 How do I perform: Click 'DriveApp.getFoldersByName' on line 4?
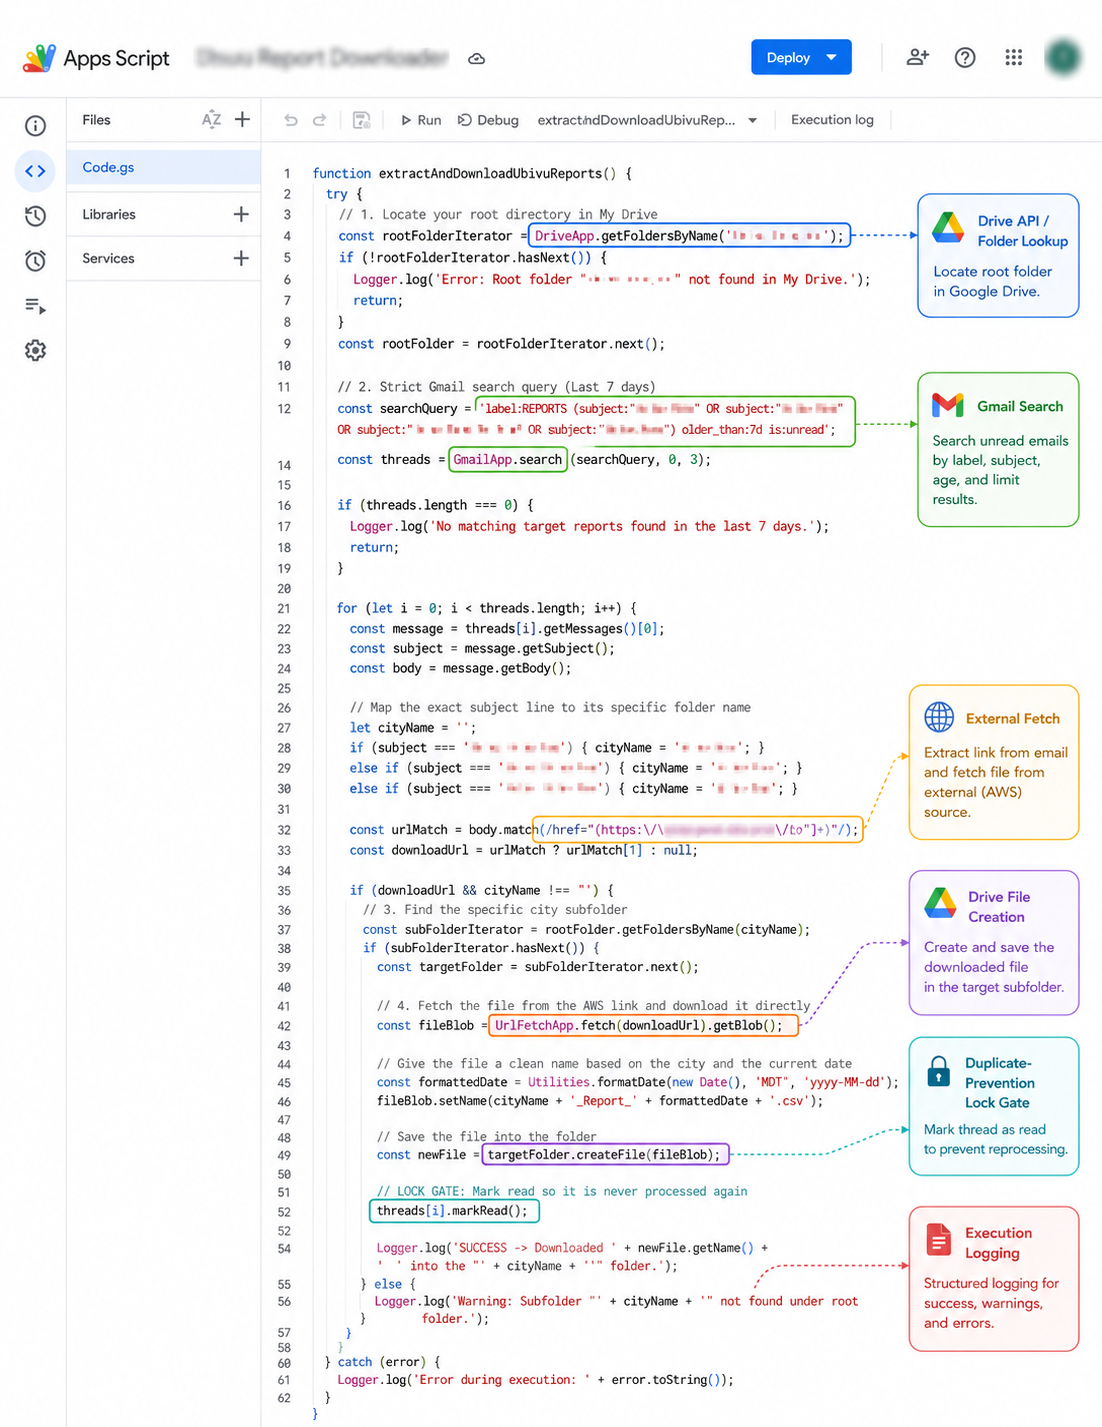626,236
